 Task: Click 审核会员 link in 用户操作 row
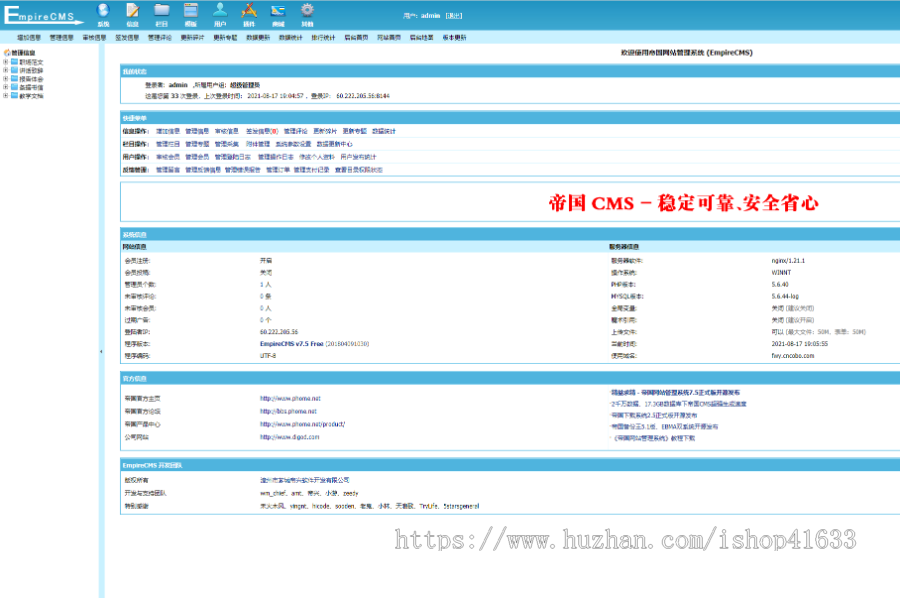coord(168,157)
